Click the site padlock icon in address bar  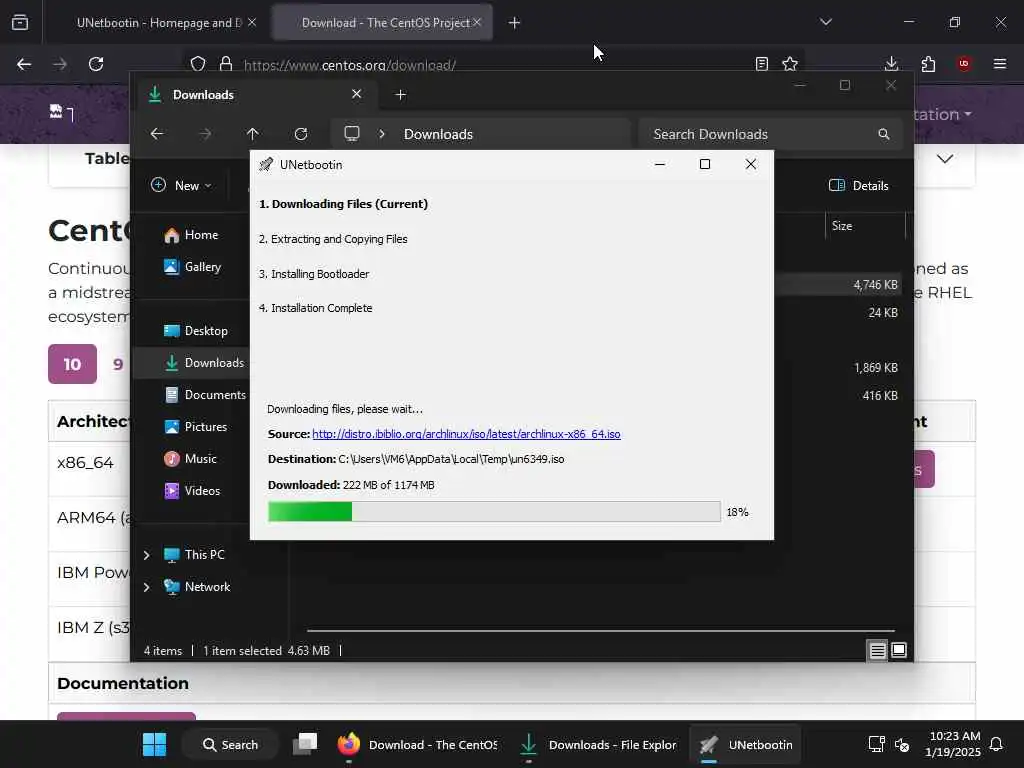(226, 64)
